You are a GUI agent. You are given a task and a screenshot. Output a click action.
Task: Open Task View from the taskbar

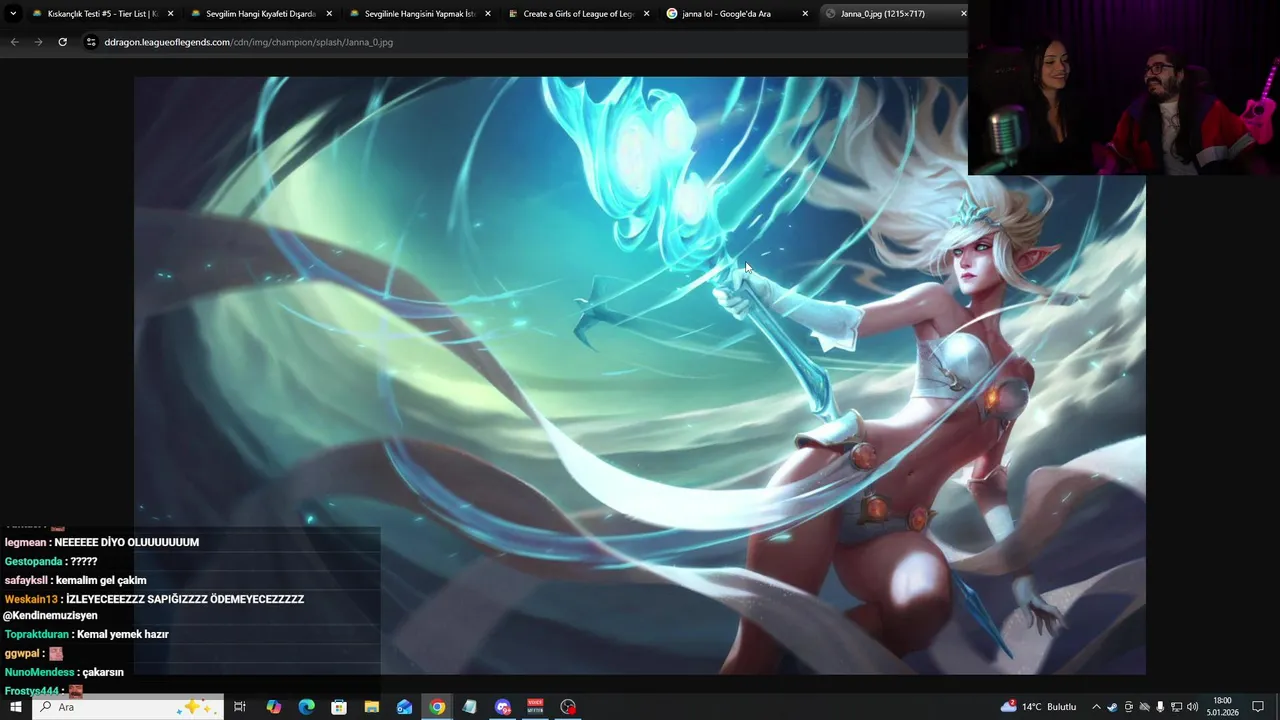pyautogui.click(x=240, y=707)
